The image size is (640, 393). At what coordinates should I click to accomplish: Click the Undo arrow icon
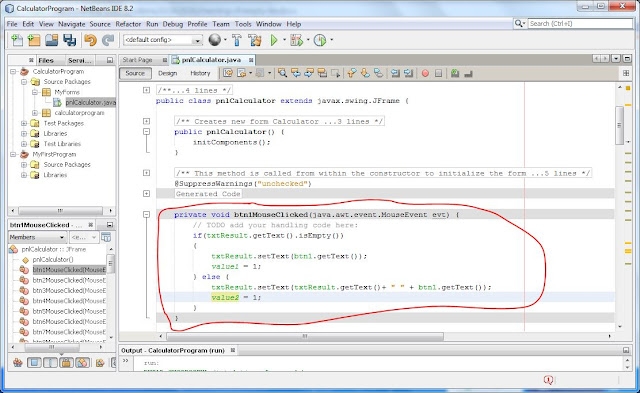[x=90, y=40]
